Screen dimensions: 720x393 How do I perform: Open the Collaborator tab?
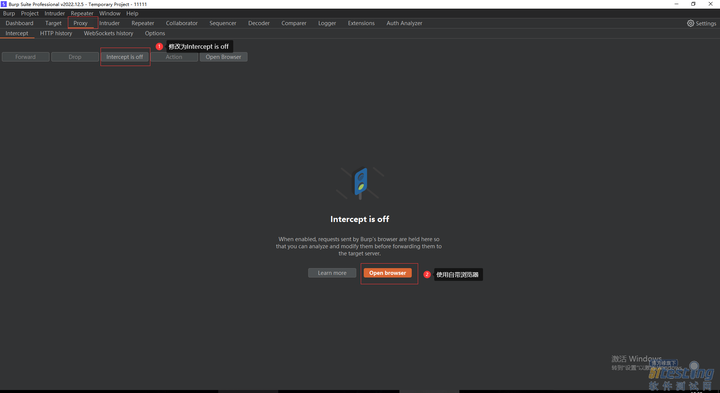181,23
